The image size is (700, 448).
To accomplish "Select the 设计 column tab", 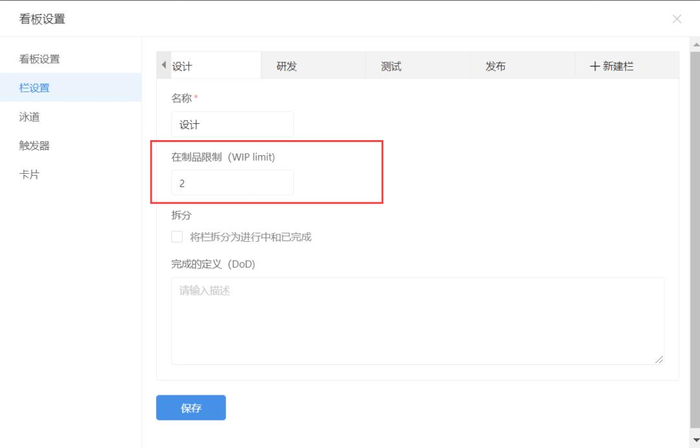I will click(216, 66).
